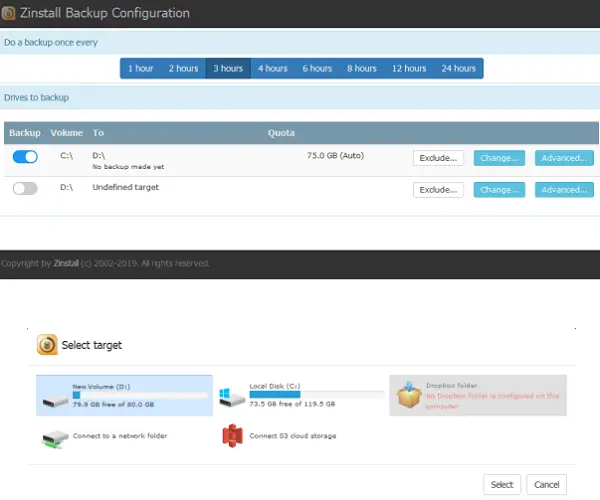
Task: Enable backup toggle for D:\ volume
Action: [x=25, y=188]
